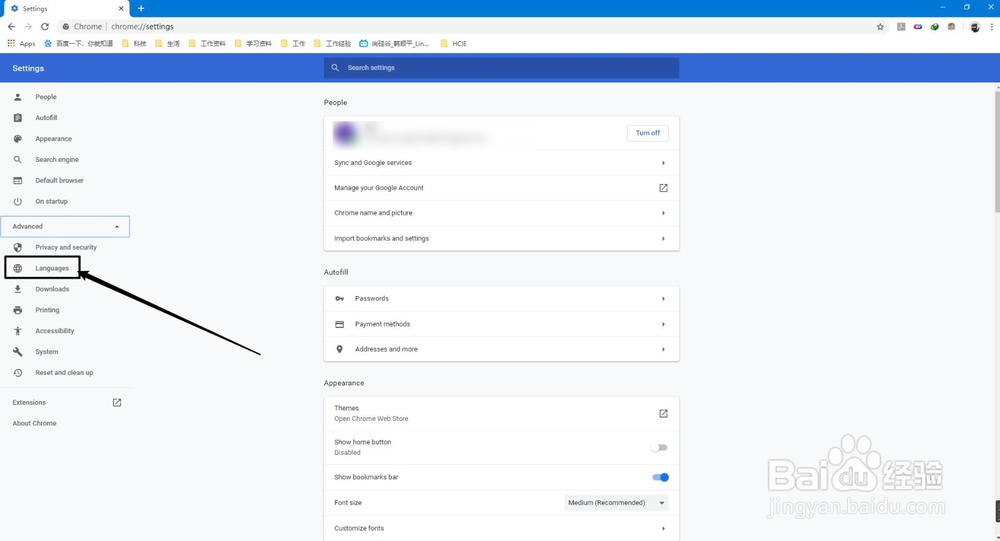Viewport: 1000px width, 541px height.
Task: Open Extensions external link icon
Action: tap(117, 403)
